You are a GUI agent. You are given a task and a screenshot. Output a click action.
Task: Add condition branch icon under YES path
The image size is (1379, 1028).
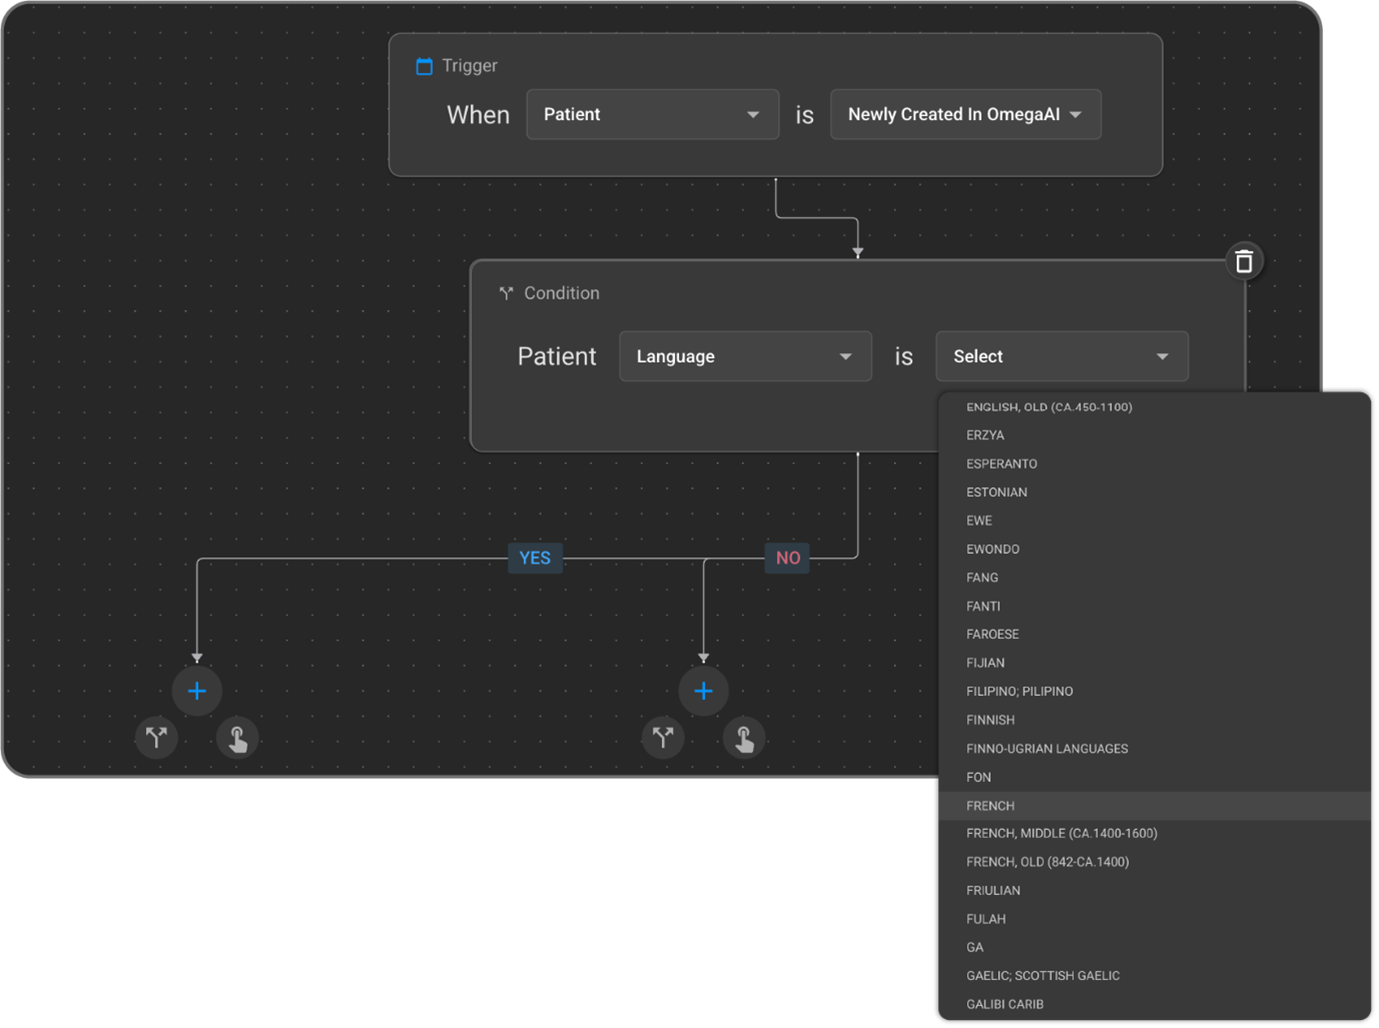point(156,738)
